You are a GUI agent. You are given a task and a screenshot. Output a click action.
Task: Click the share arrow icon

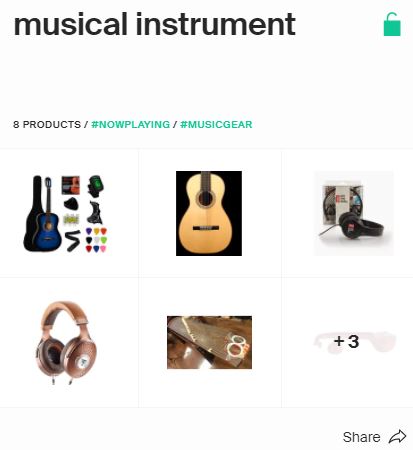398,436
